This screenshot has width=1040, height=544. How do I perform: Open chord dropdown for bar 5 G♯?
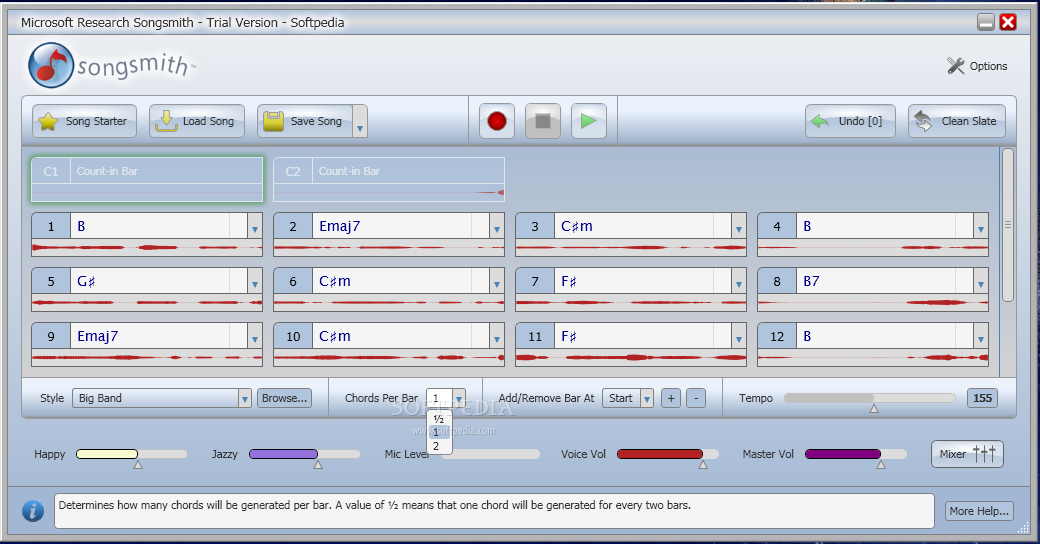(255, 281)
